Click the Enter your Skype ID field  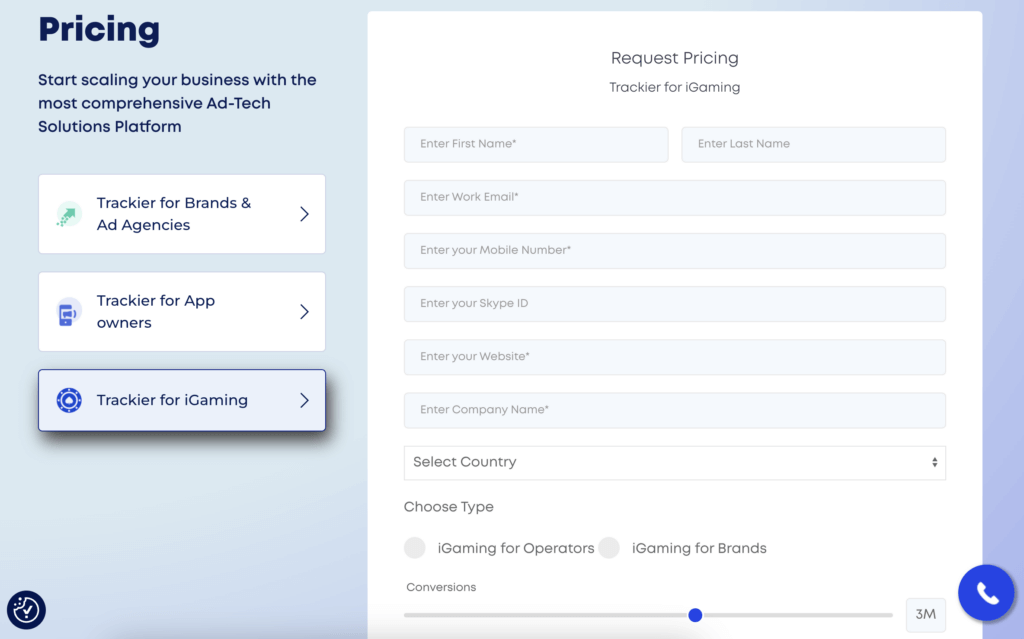click(x=675, y=303)
